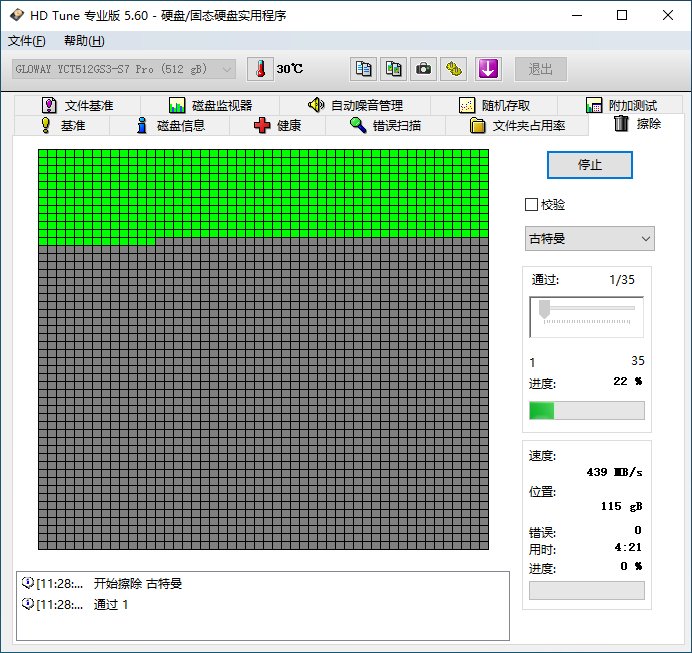Open the GLOWAY drive selection dropdown

(124, 69)
